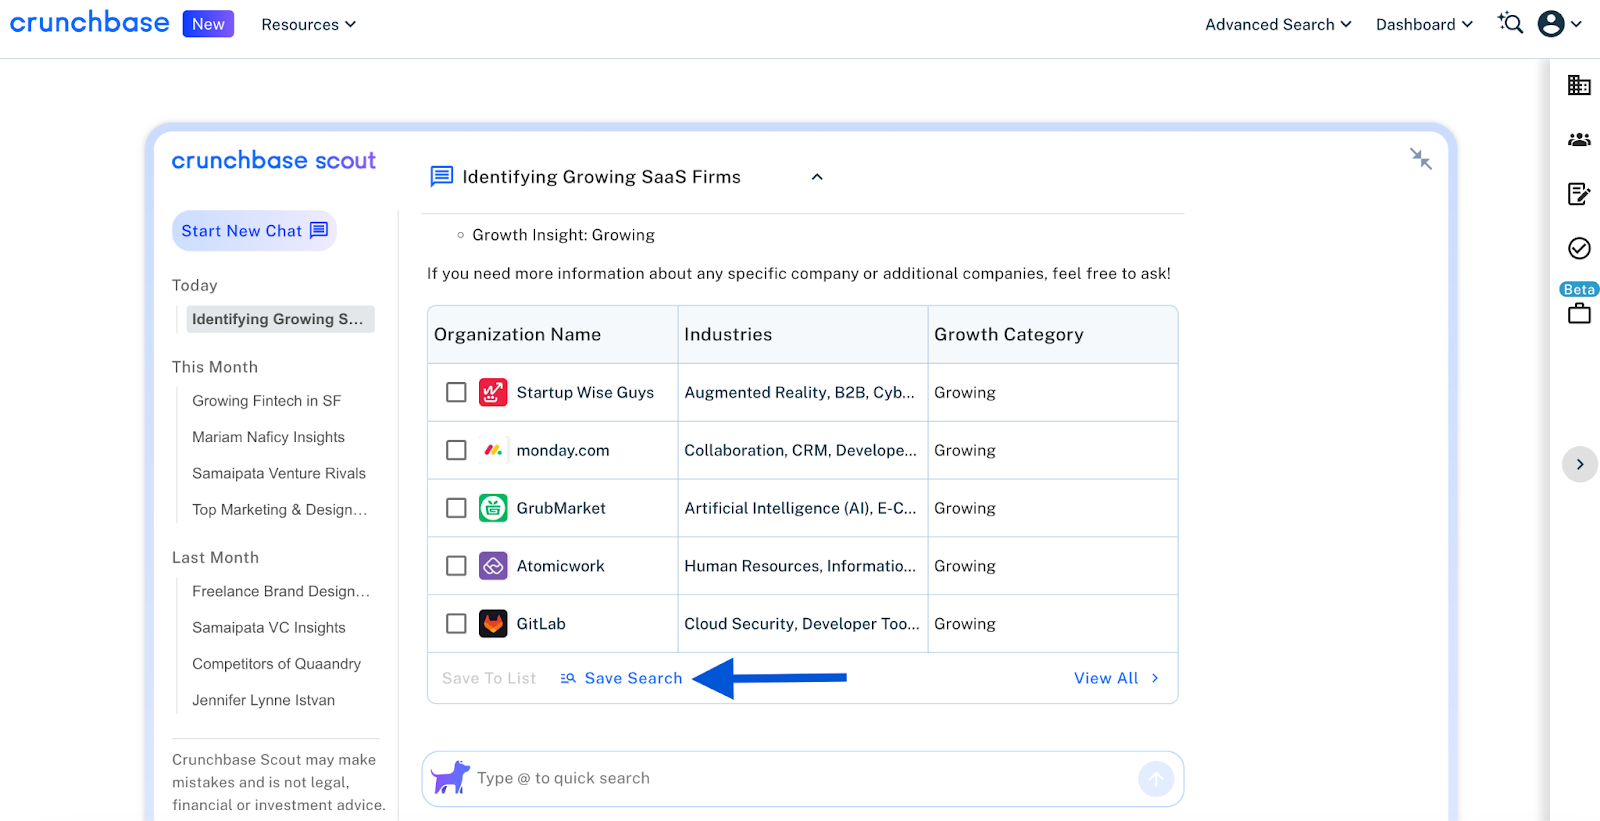Click the GrubMarket logo

(x=493, y=508)
